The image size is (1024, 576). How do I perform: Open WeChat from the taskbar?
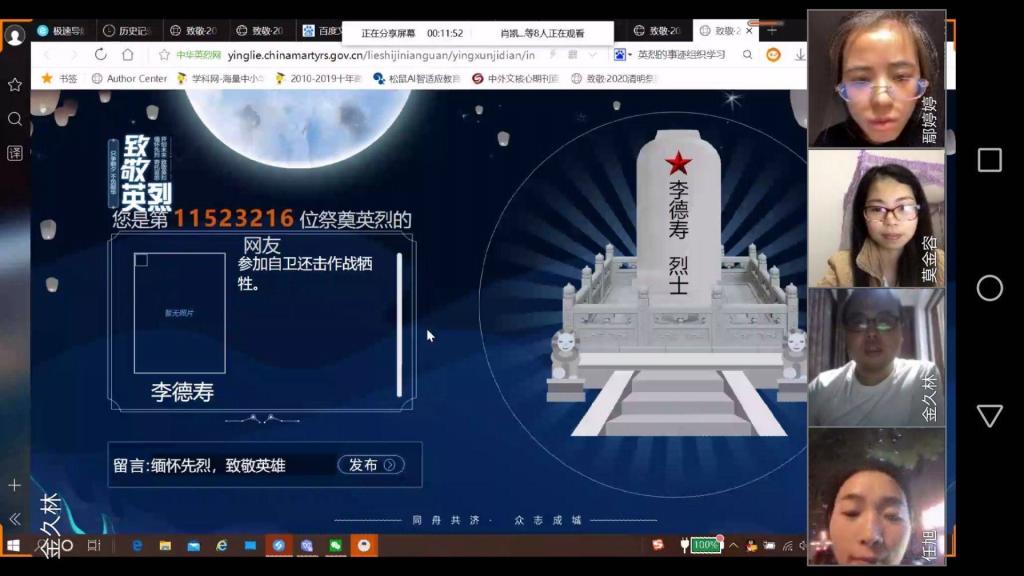click(336, 545)
